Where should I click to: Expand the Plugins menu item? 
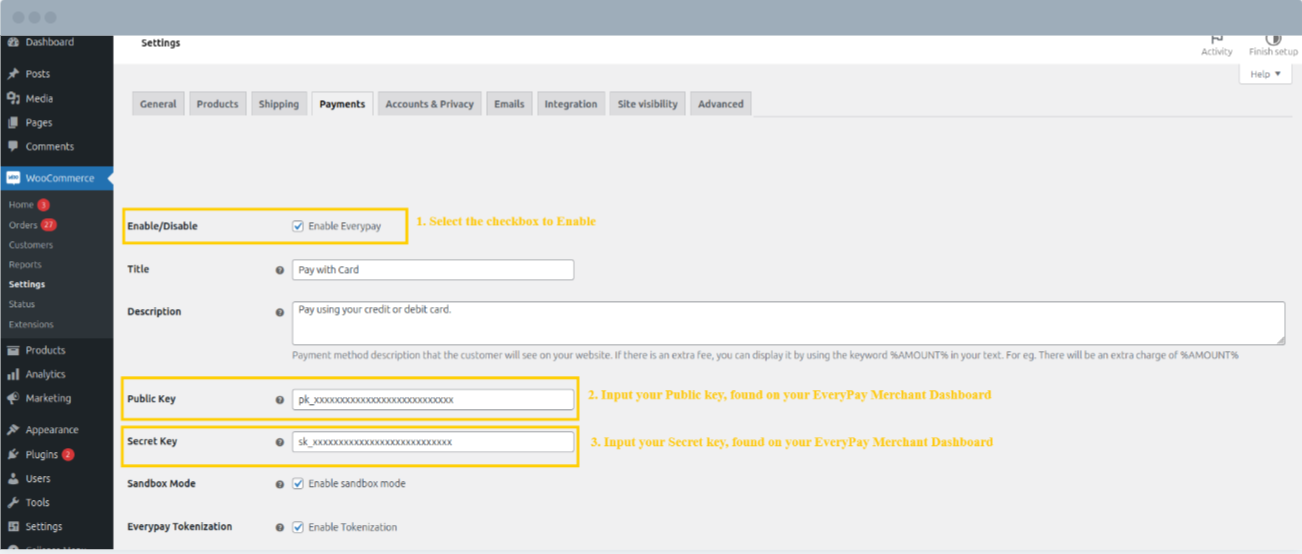coord(41,454)
